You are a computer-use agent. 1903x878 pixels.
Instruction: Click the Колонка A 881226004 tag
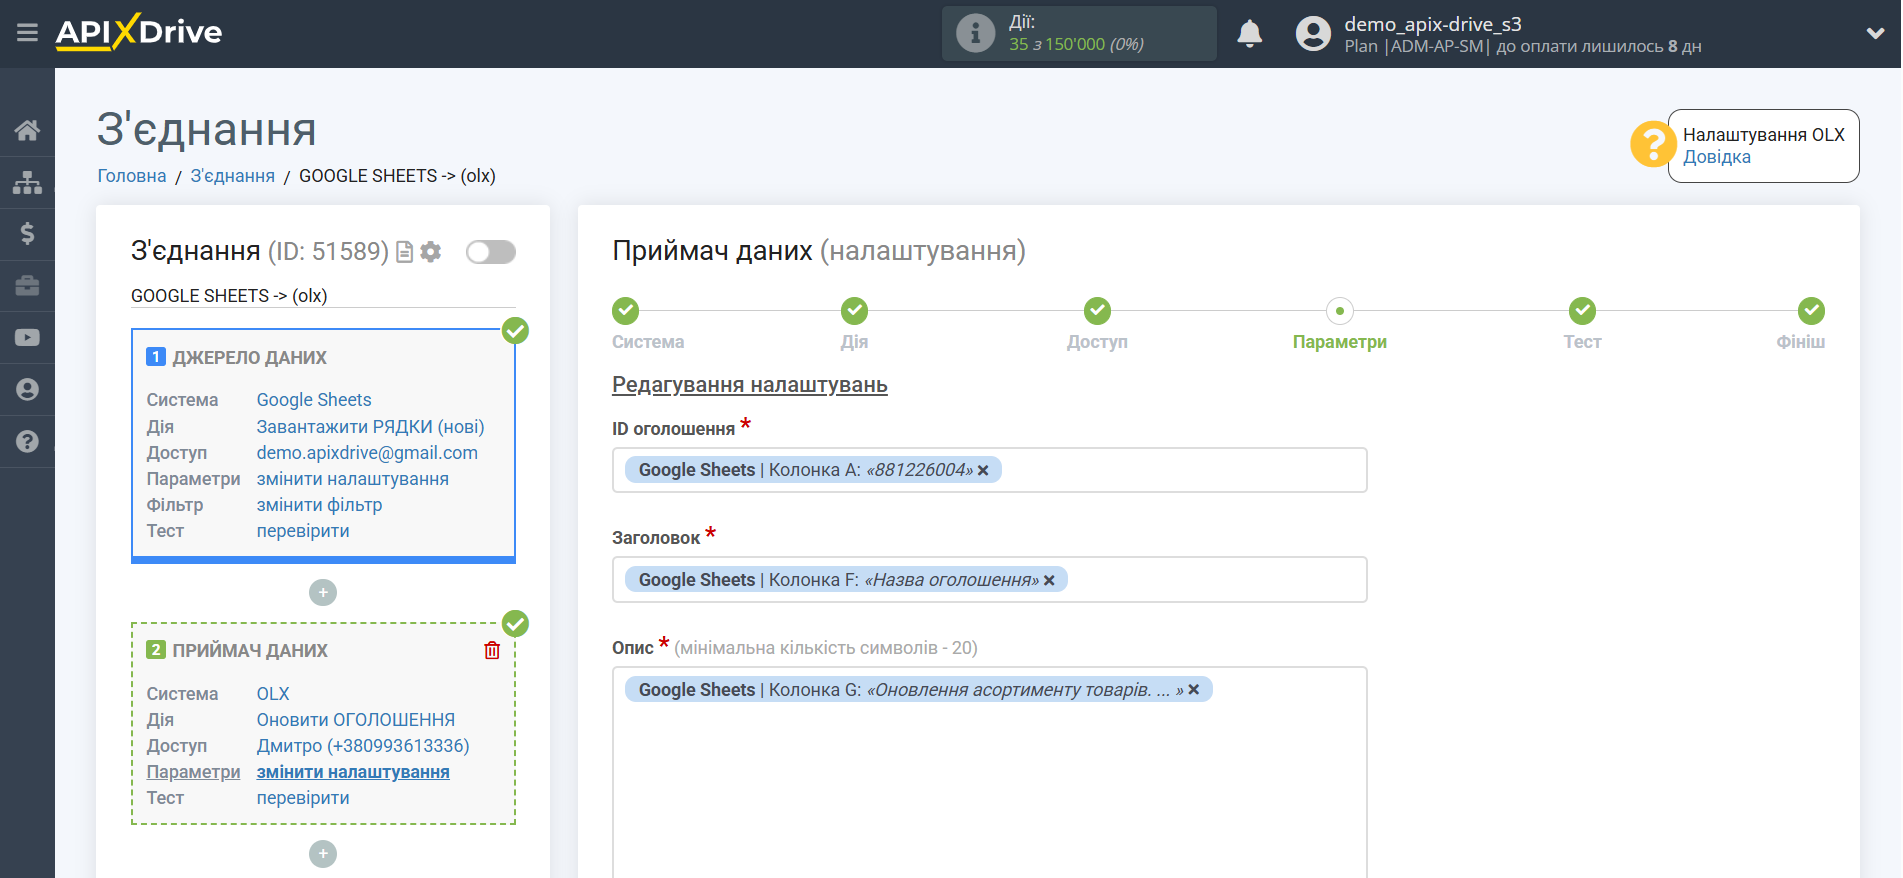(x=813, y=470)
